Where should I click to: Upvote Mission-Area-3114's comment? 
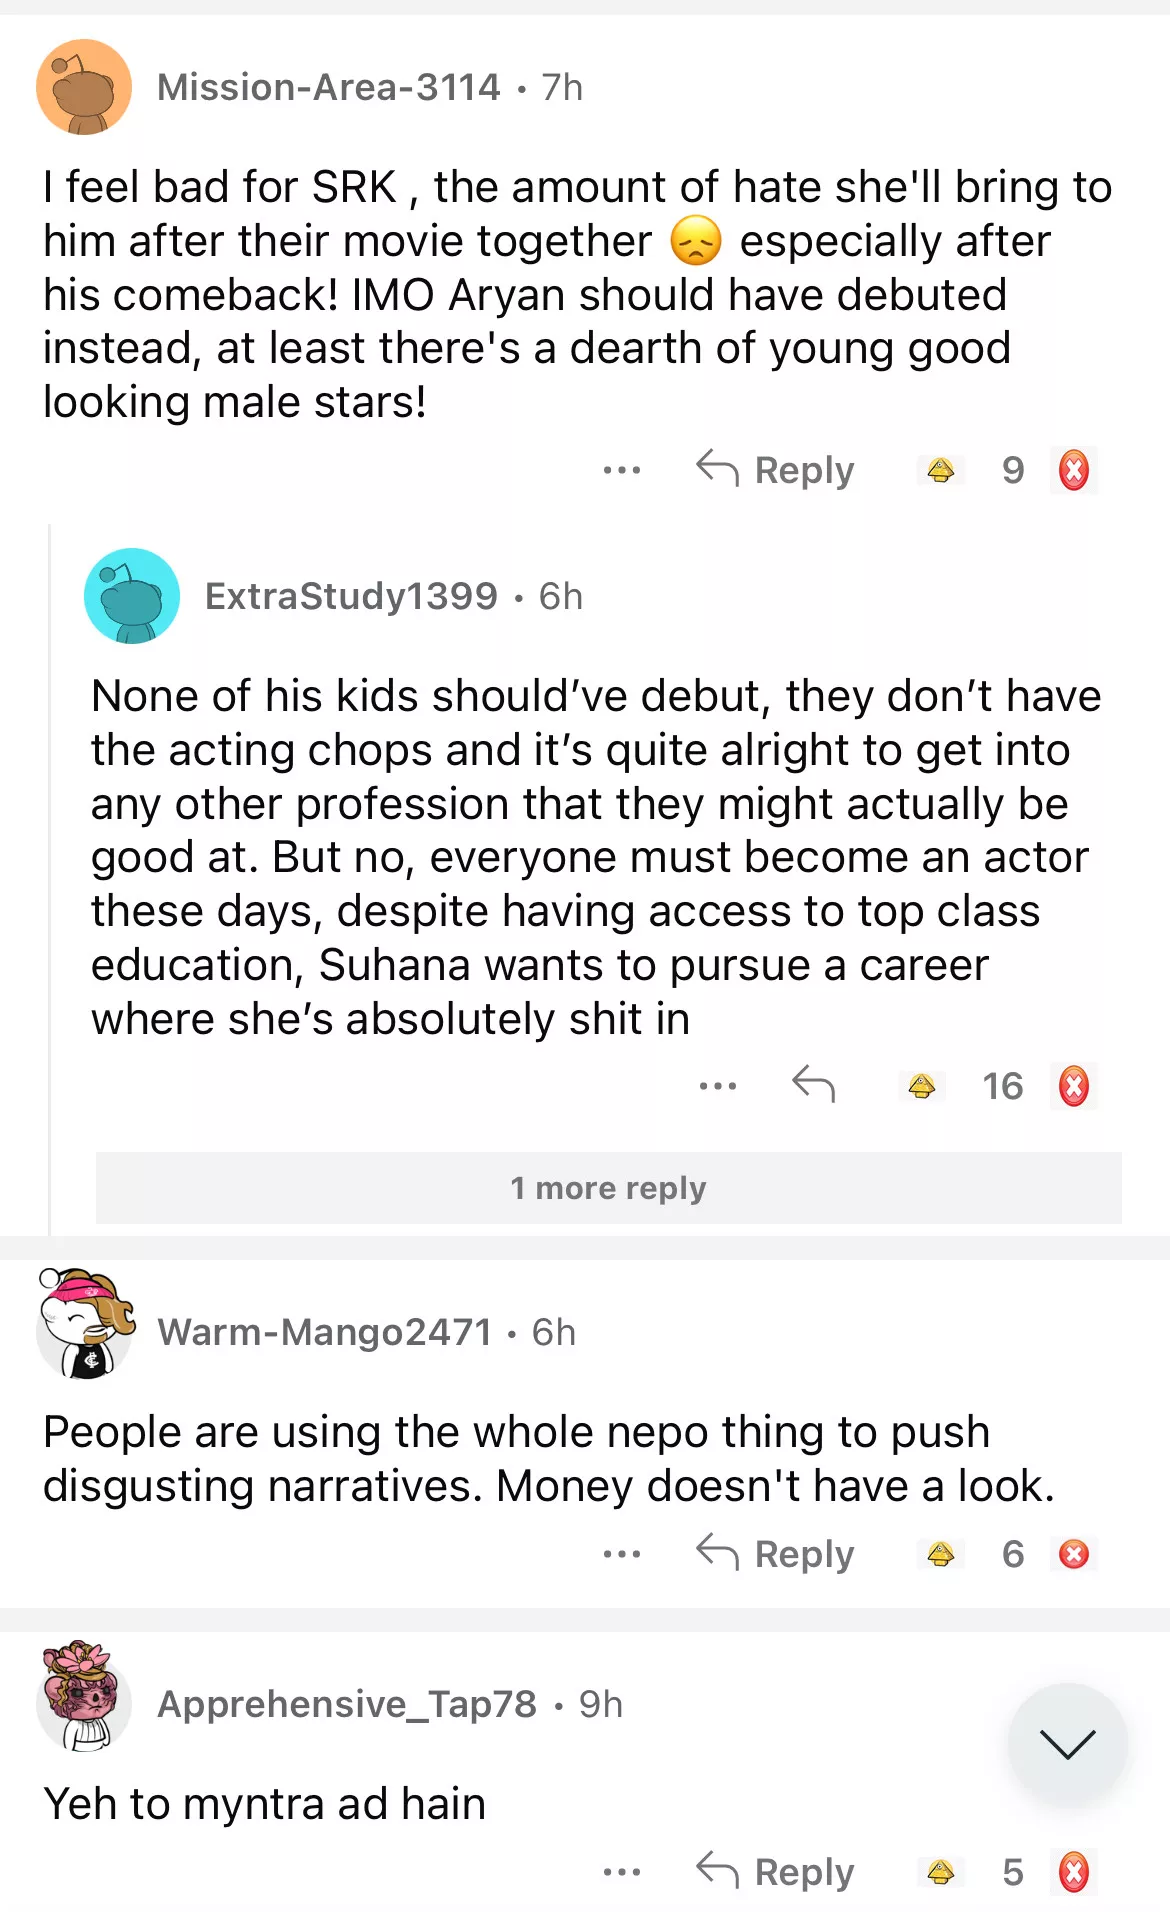940,470
